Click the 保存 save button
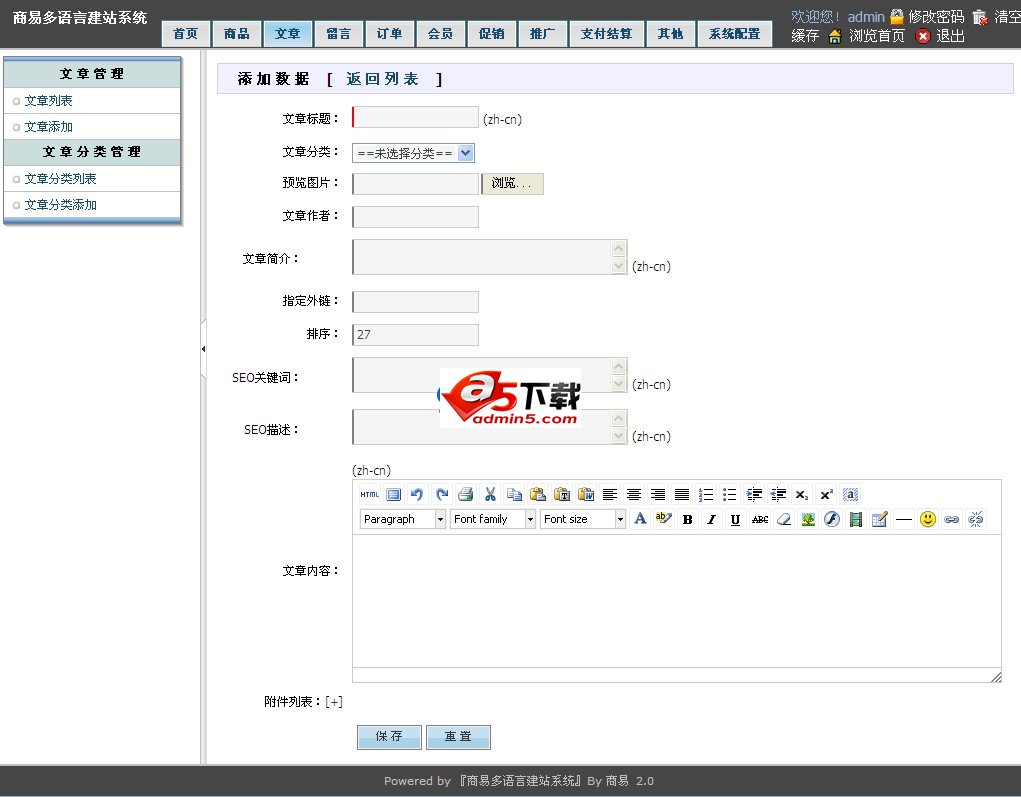 [389, 737]
